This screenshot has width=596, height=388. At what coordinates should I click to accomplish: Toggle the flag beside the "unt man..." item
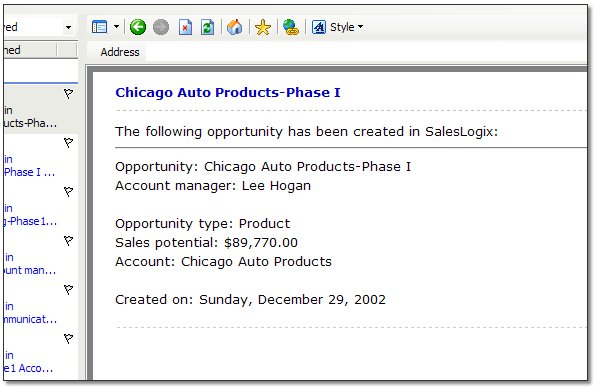(x=68, y=241)
